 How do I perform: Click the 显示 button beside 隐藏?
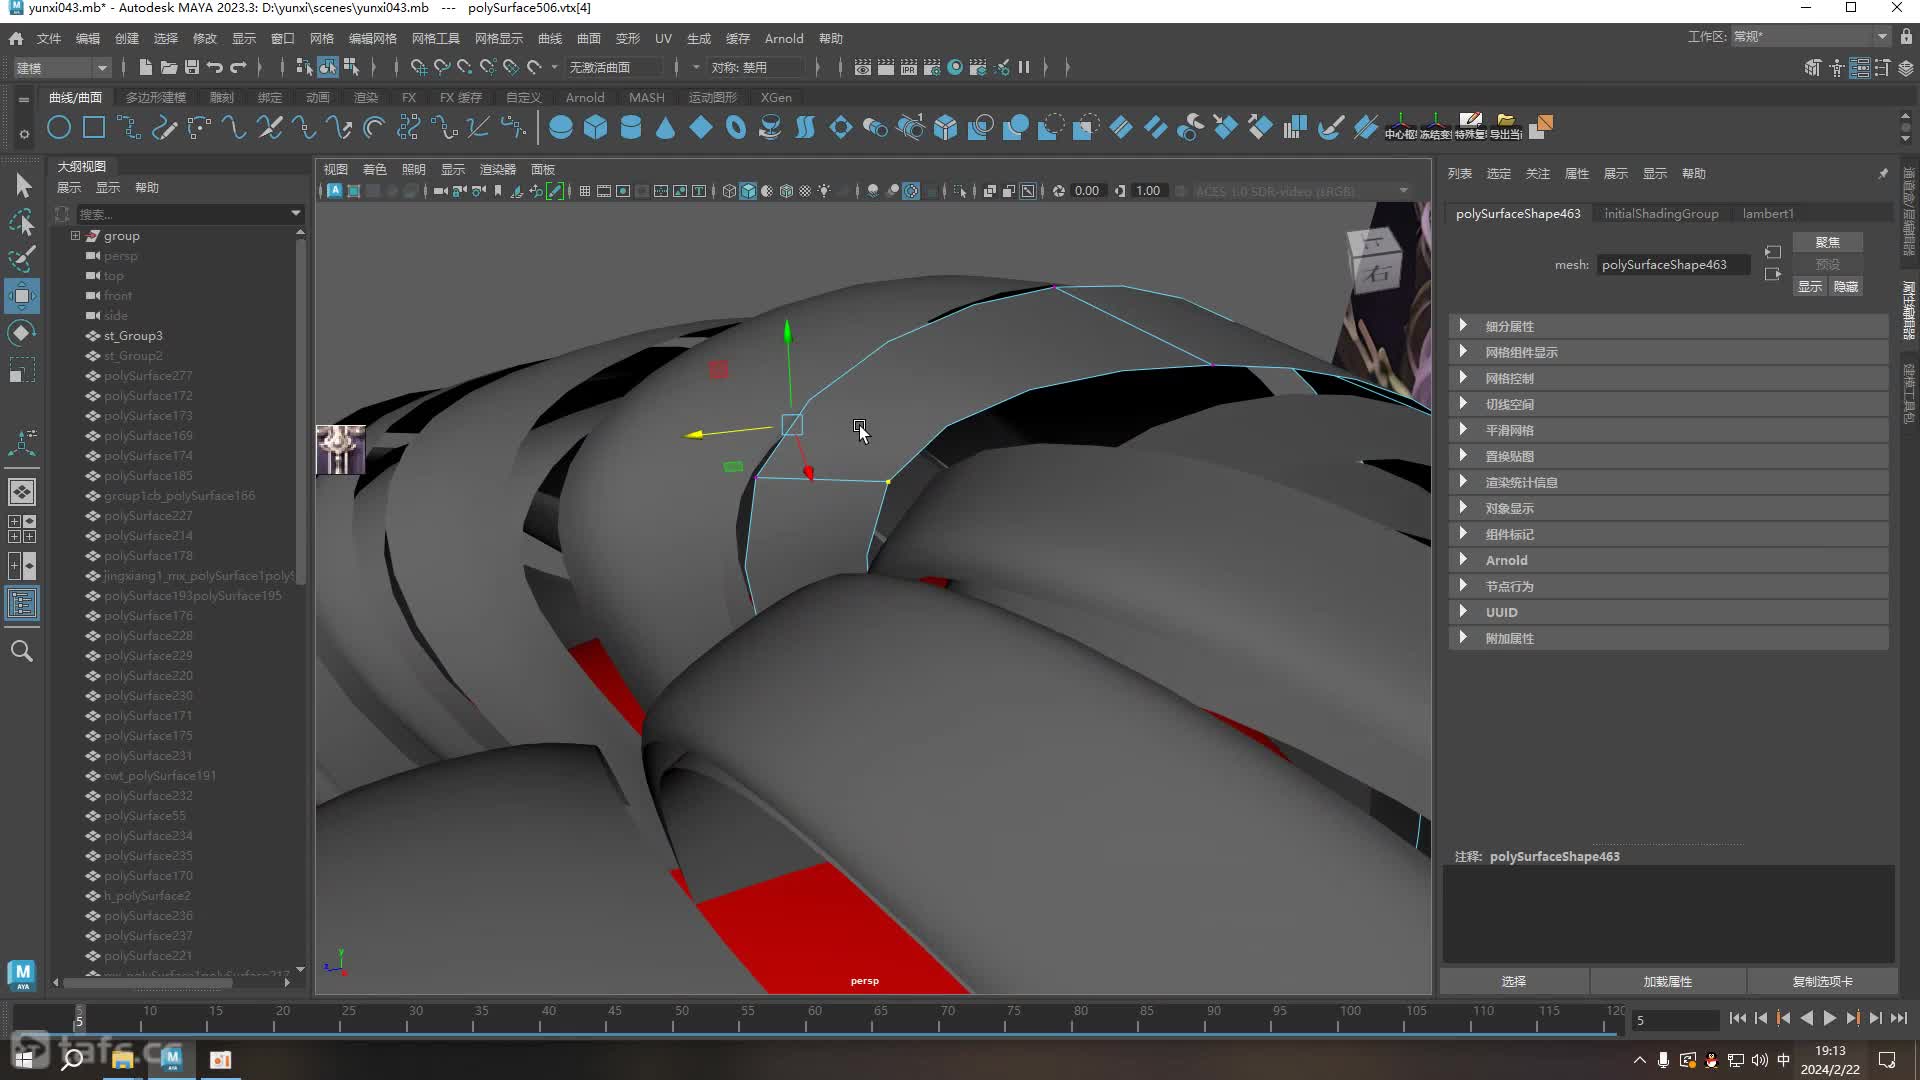pyautogui.click(x=1810, y=286)
